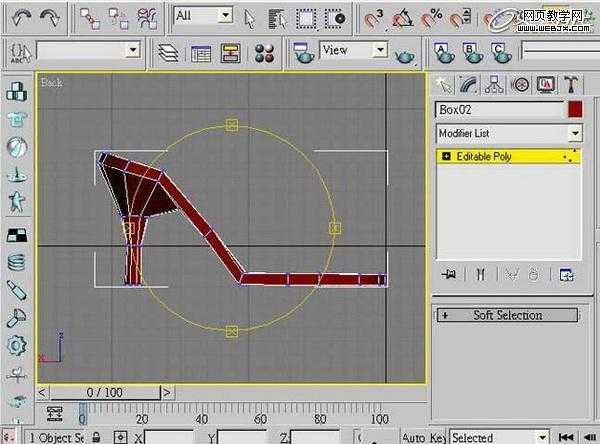Toggle Absolute/Offset transform type-in mode

click(120, 437)
